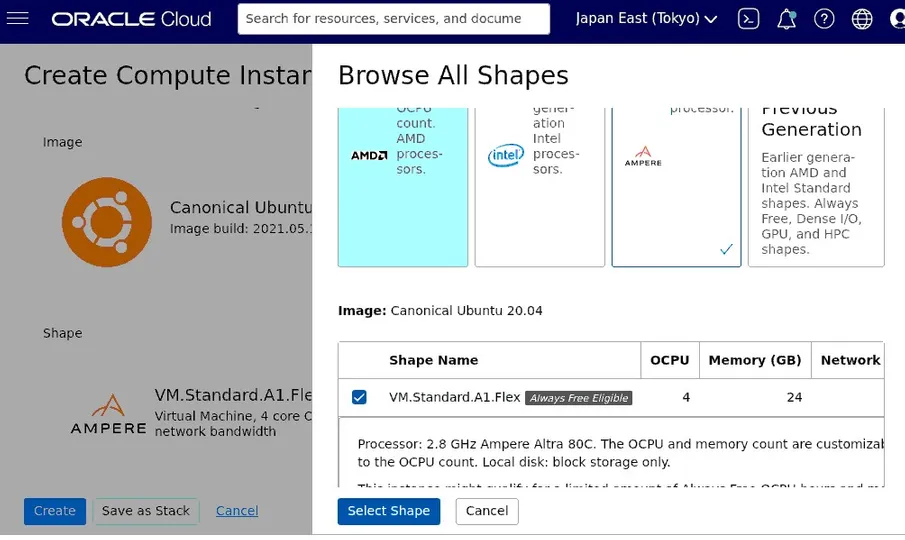905x540 pixels.
Task: Cancel the Browse All Shapes panel
Action: (x=487, y=511)
